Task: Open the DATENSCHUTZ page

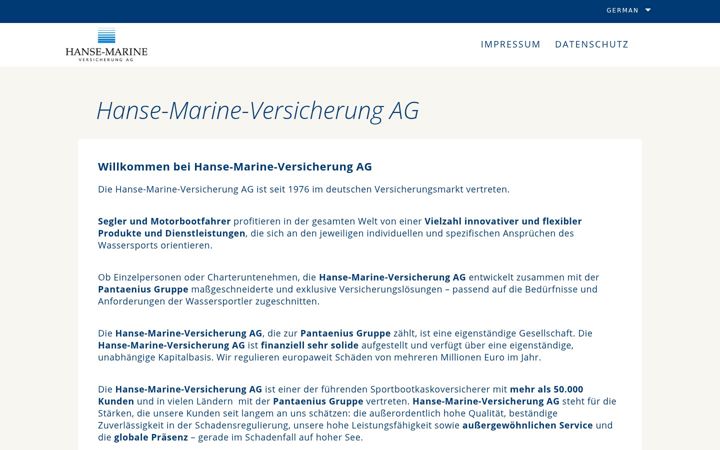Action: (x=591, y=45)
